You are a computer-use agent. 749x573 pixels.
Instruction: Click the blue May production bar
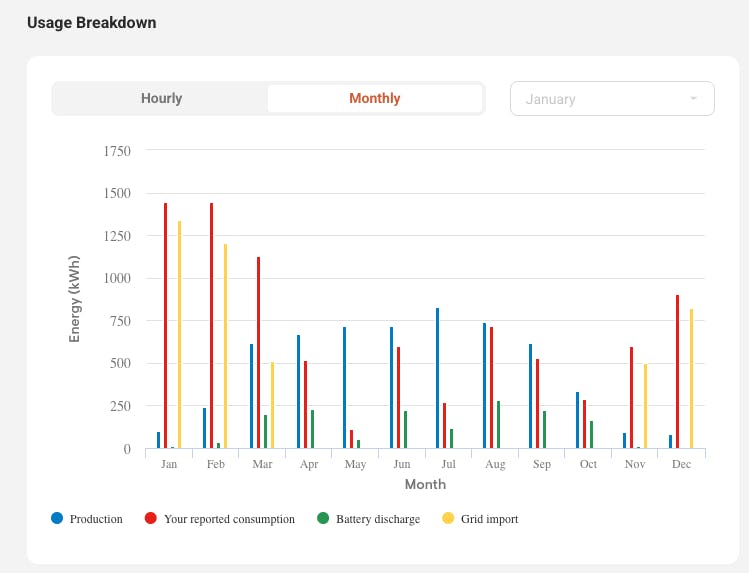coord(344,387)
